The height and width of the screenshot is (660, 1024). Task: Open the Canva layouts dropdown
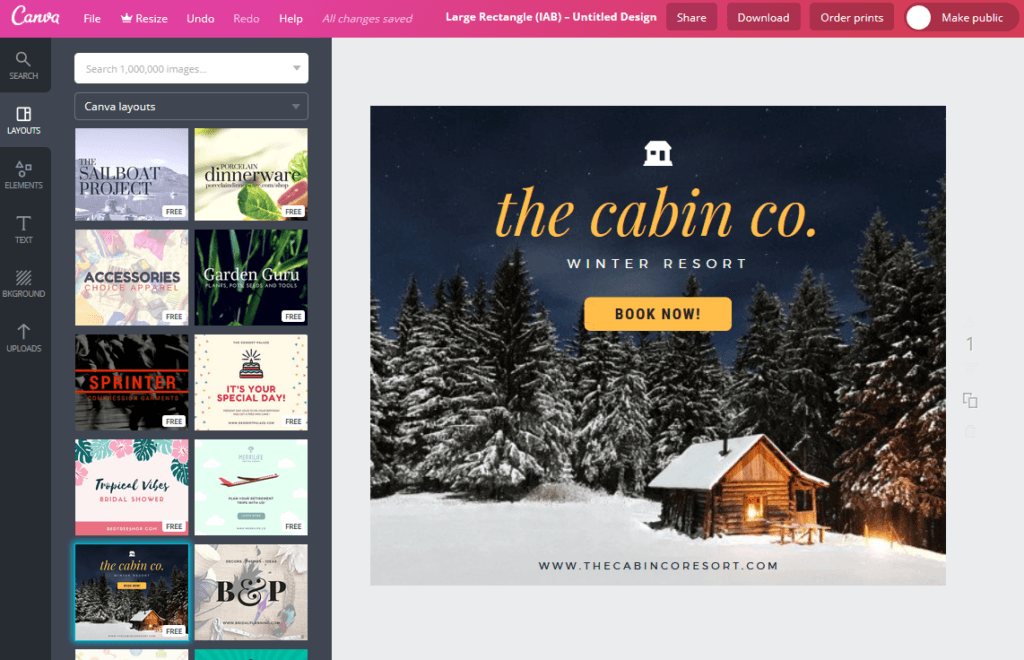tap(191, 106)
